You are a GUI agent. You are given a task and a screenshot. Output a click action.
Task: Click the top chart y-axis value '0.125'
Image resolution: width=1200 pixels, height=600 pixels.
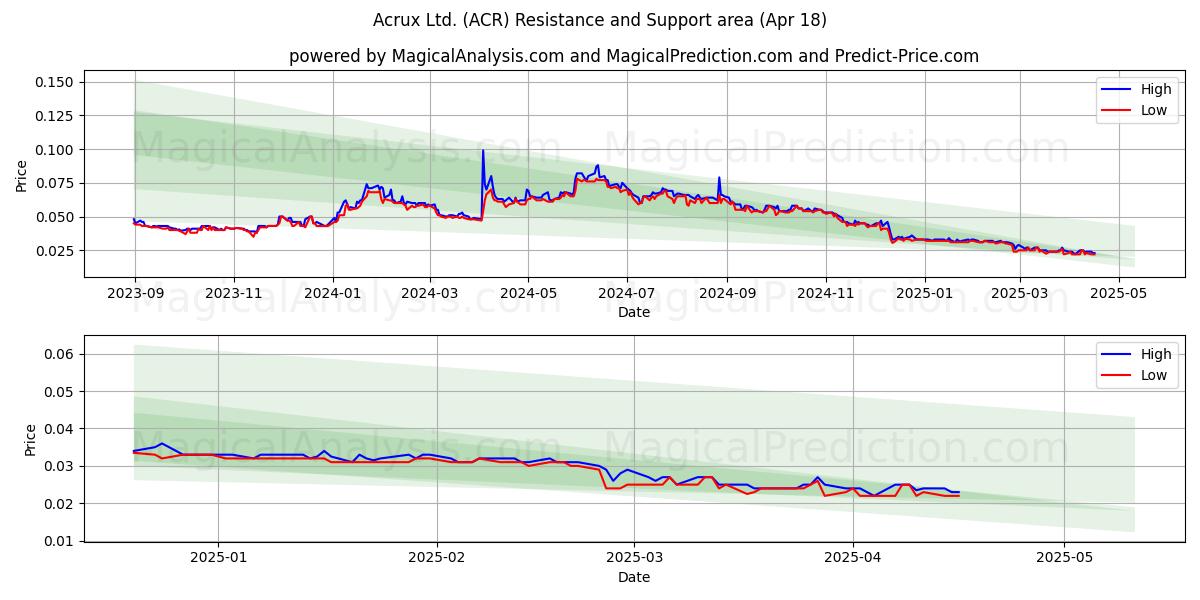tap(56, 116)
